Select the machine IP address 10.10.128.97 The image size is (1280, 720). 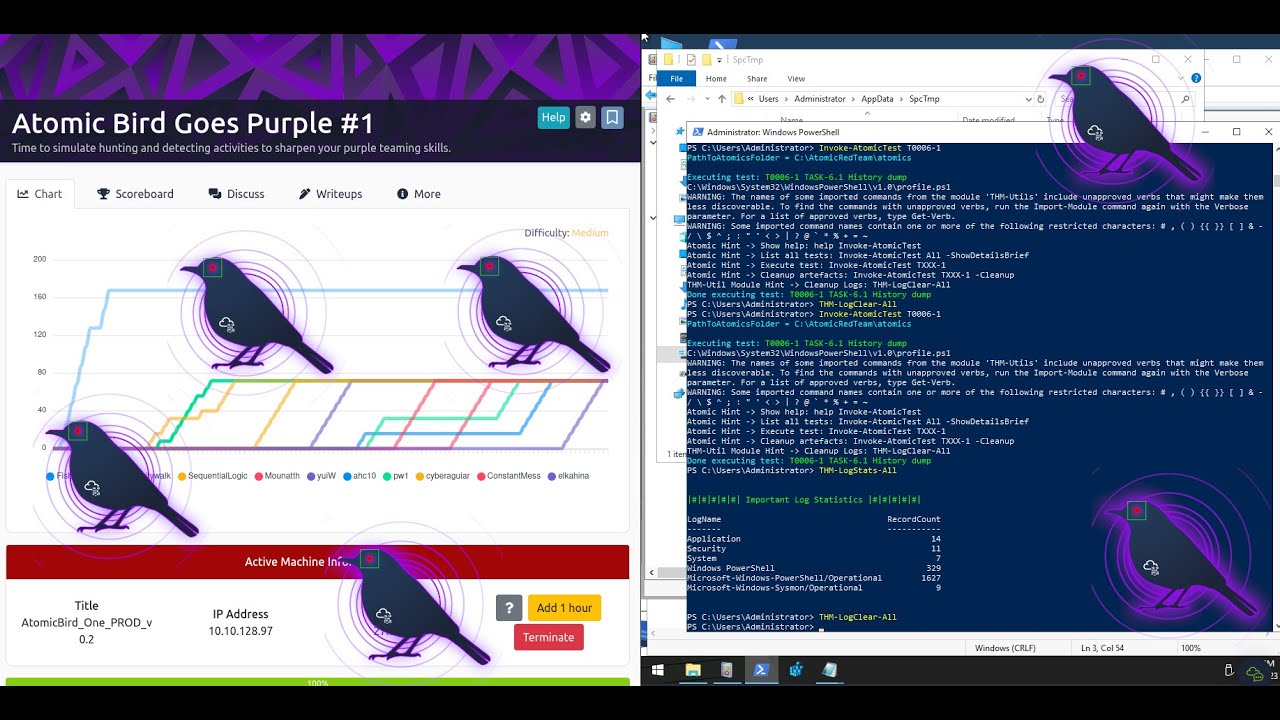[240, 631]
